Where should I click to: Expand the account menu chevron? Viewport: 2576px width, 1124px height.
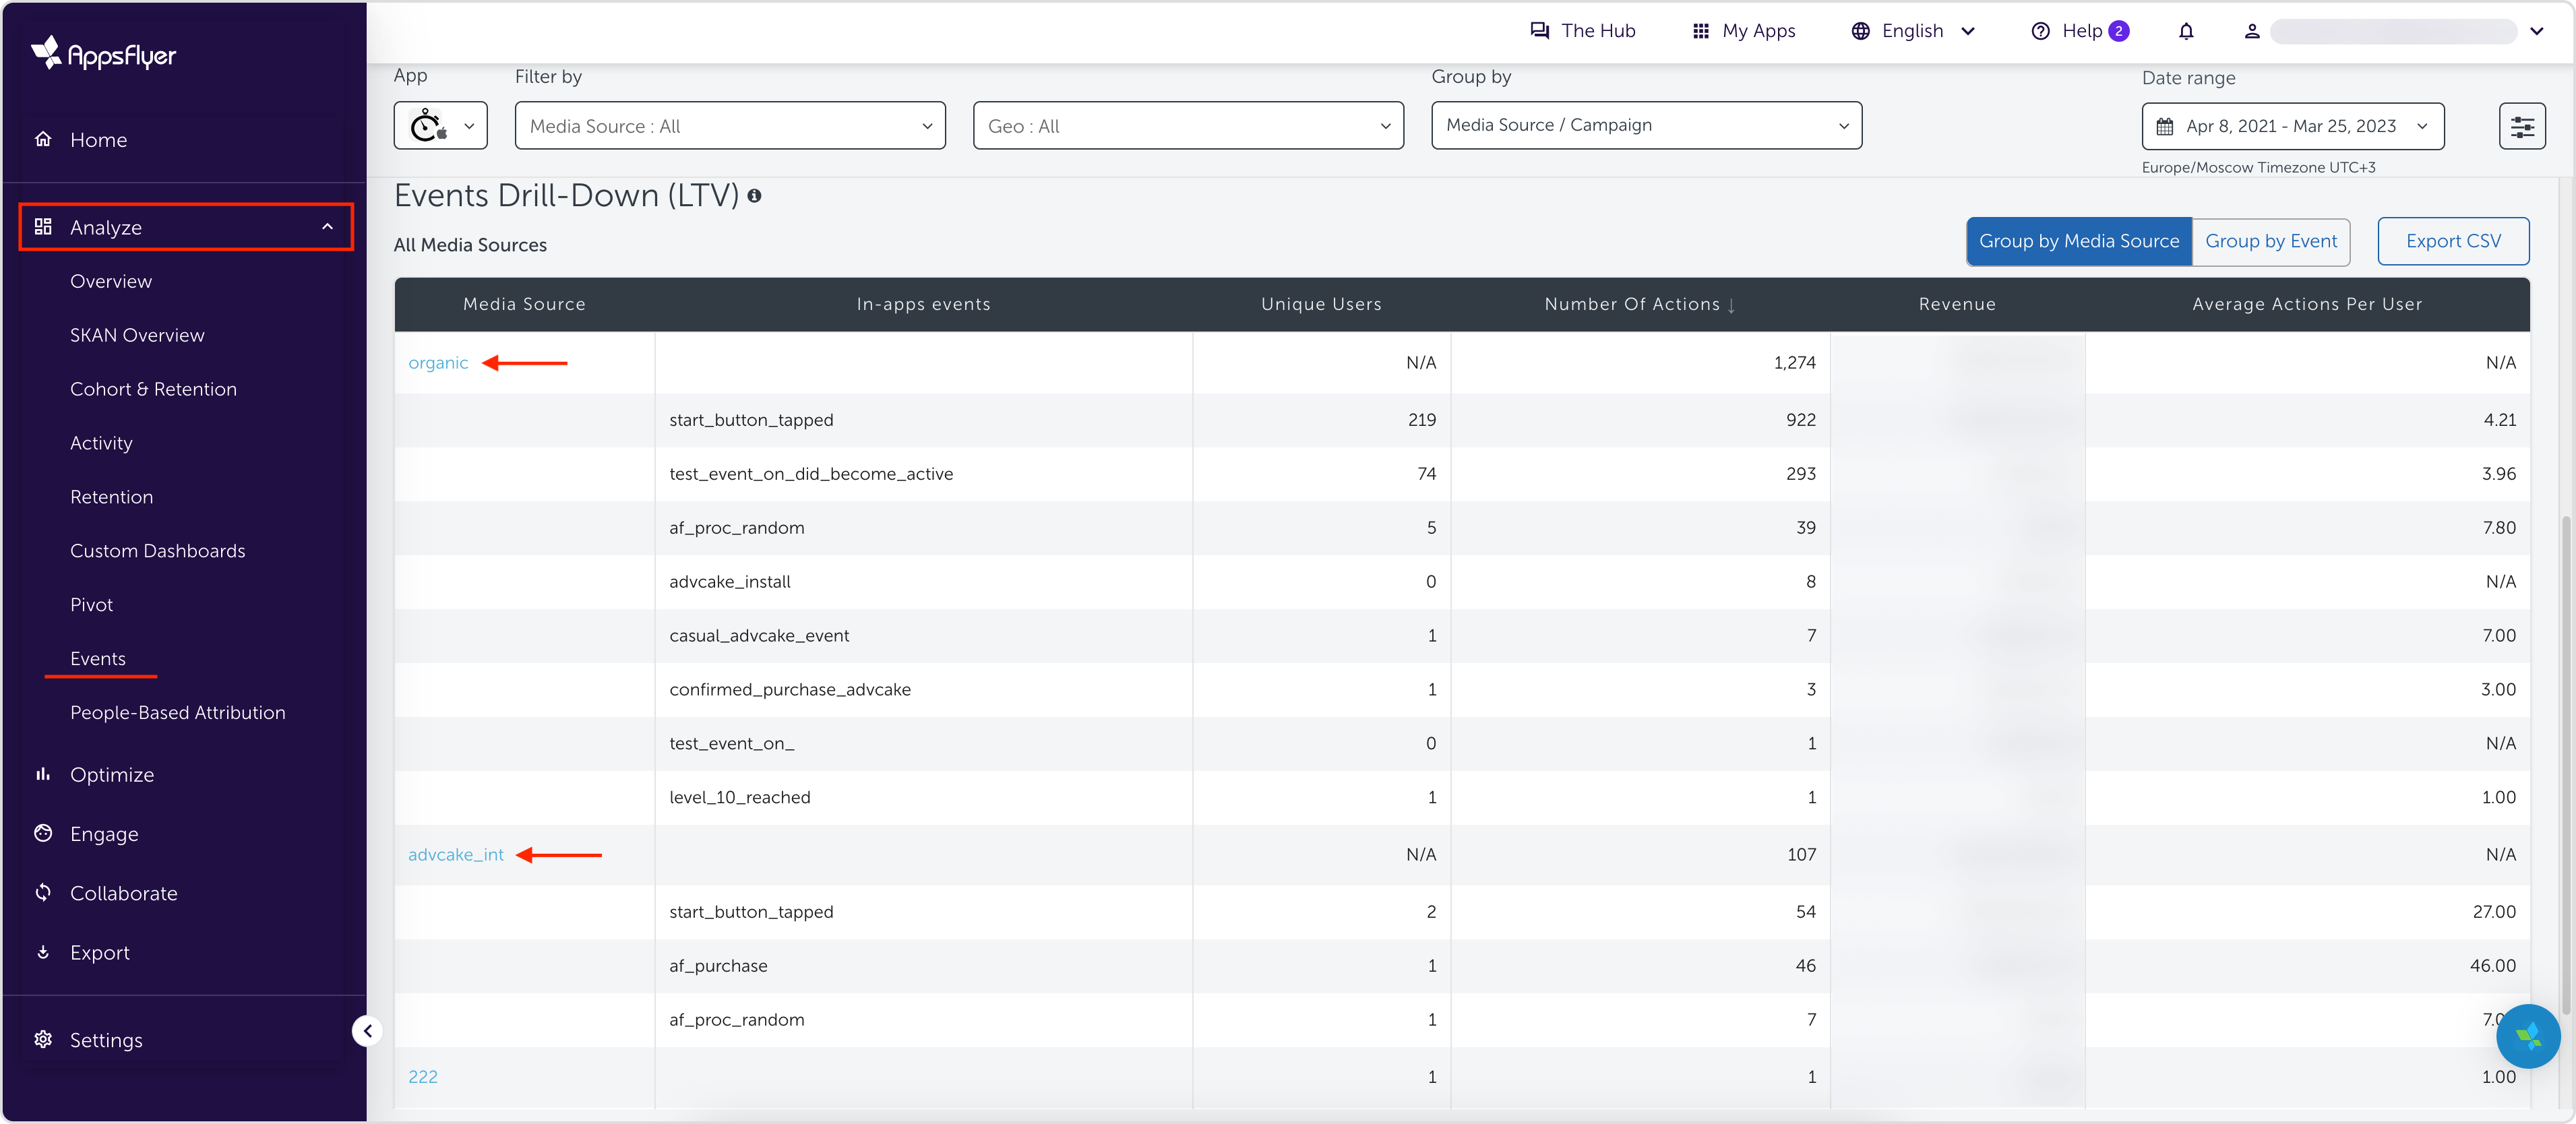[x=2536, y=31]
